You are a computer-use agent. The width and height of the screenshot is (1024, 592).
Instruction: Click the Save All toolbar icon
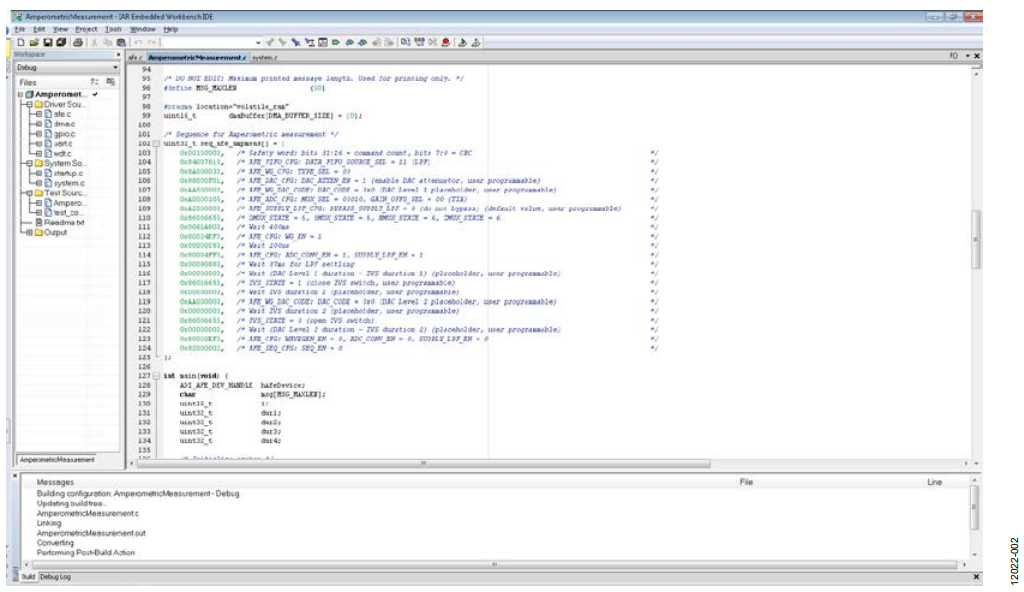pos(61,43)
